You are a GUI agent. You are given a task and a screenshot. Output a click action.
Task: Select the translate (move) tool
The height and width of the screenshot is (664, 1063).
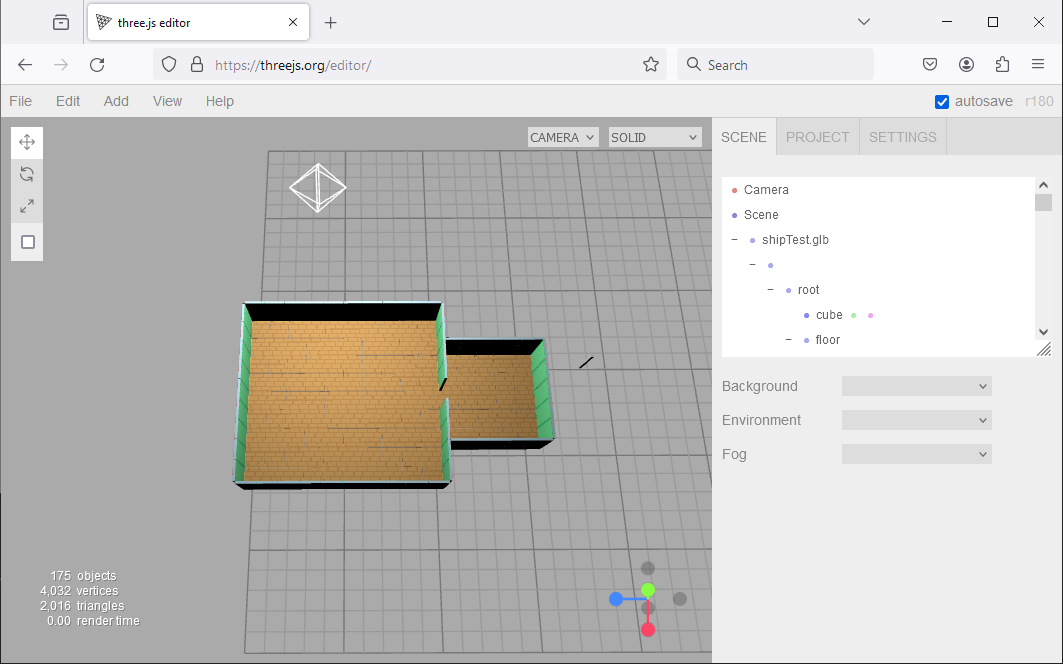click(27, 142)
